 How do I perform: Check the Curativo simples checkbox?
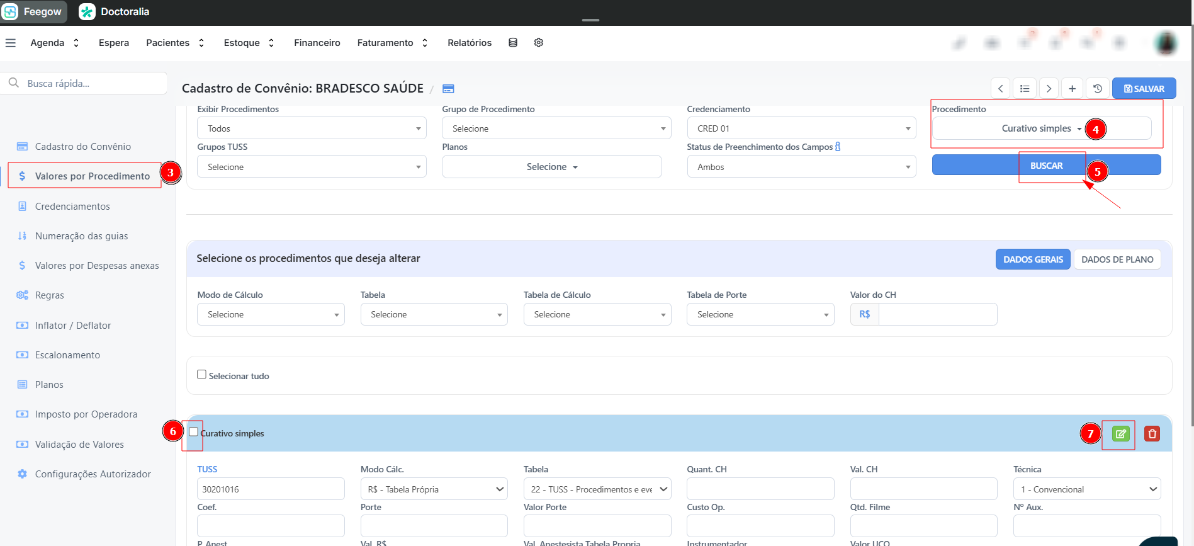pyautogui.click(x=193, y=432)
